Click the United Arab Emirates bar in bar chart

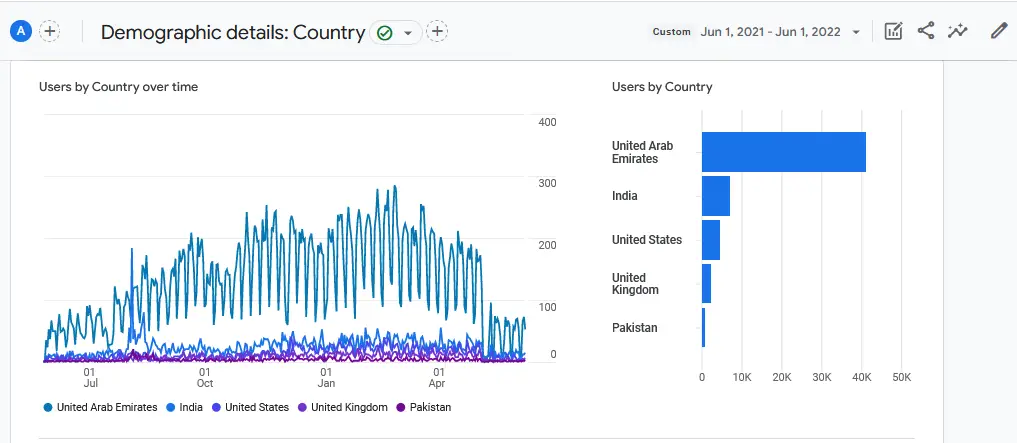tap(783, 152)
